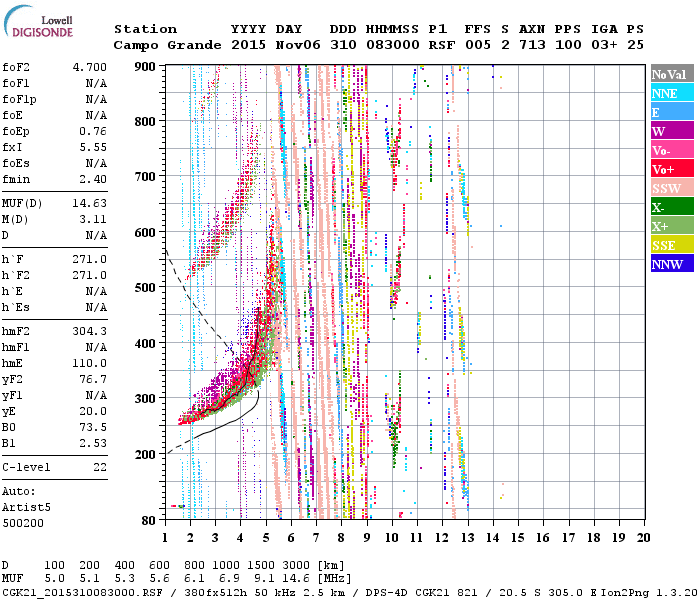The height and width of the screenshot is (600, 700).
Task: Click the fxI value 5.55
Action: [x=93, y=148]
